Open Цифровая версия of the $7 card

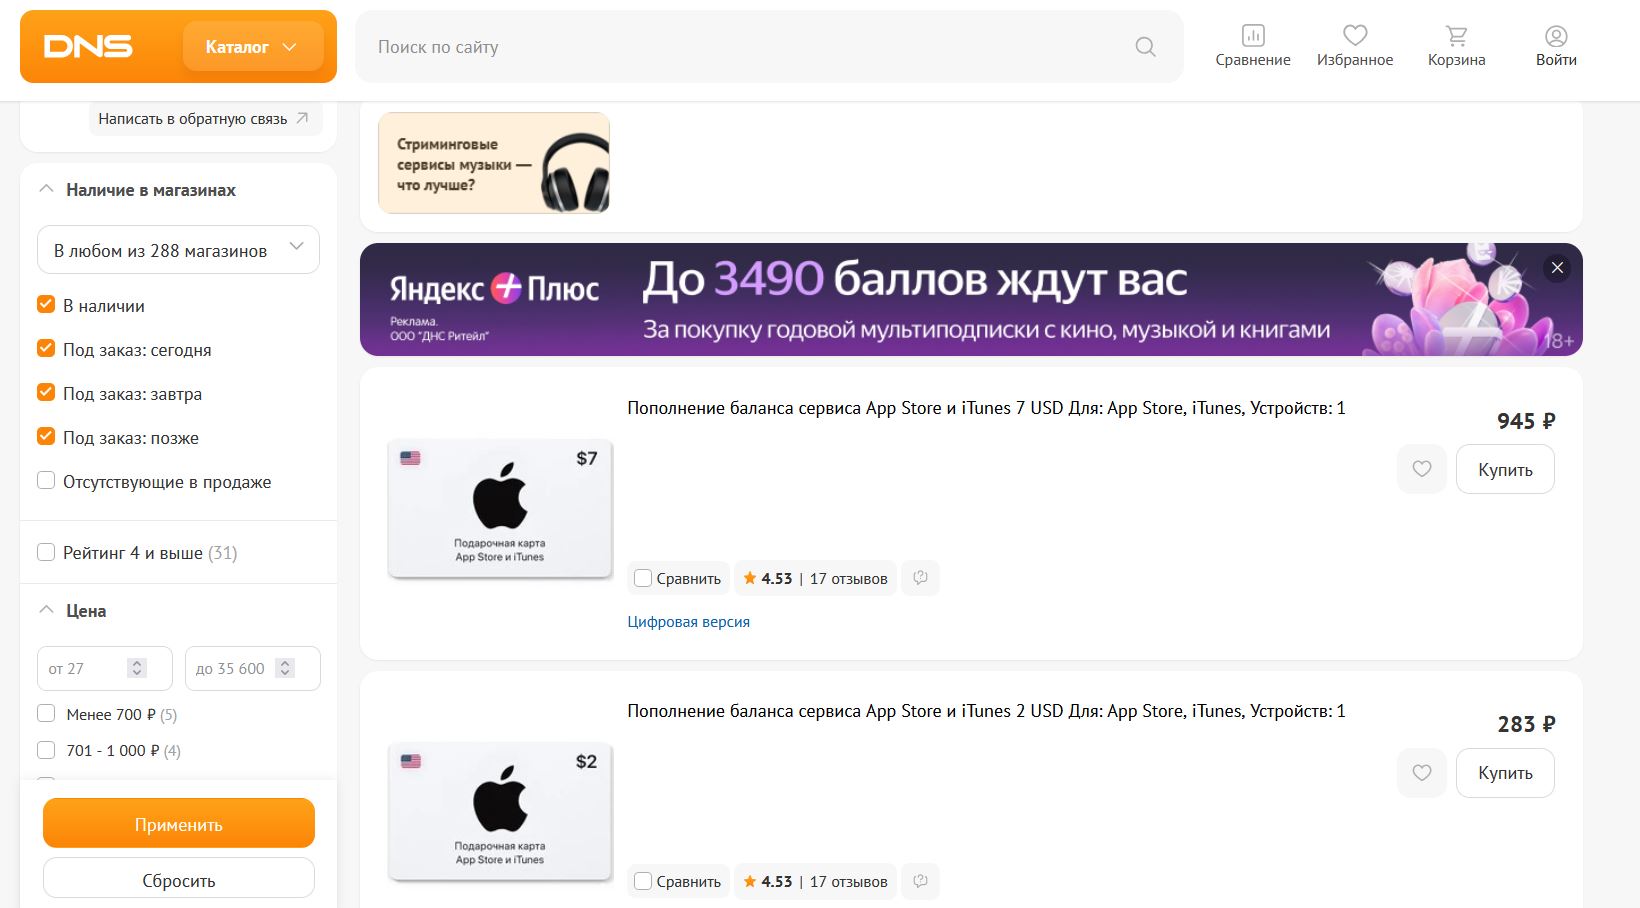coord(688,621)
